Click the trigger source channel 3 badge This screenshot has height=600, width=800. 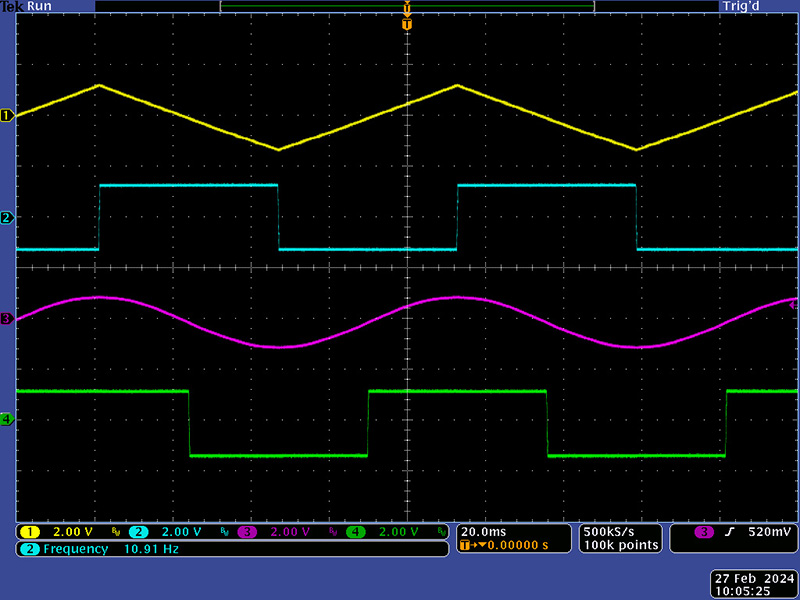pyautogui.click(x=705, y=533)
